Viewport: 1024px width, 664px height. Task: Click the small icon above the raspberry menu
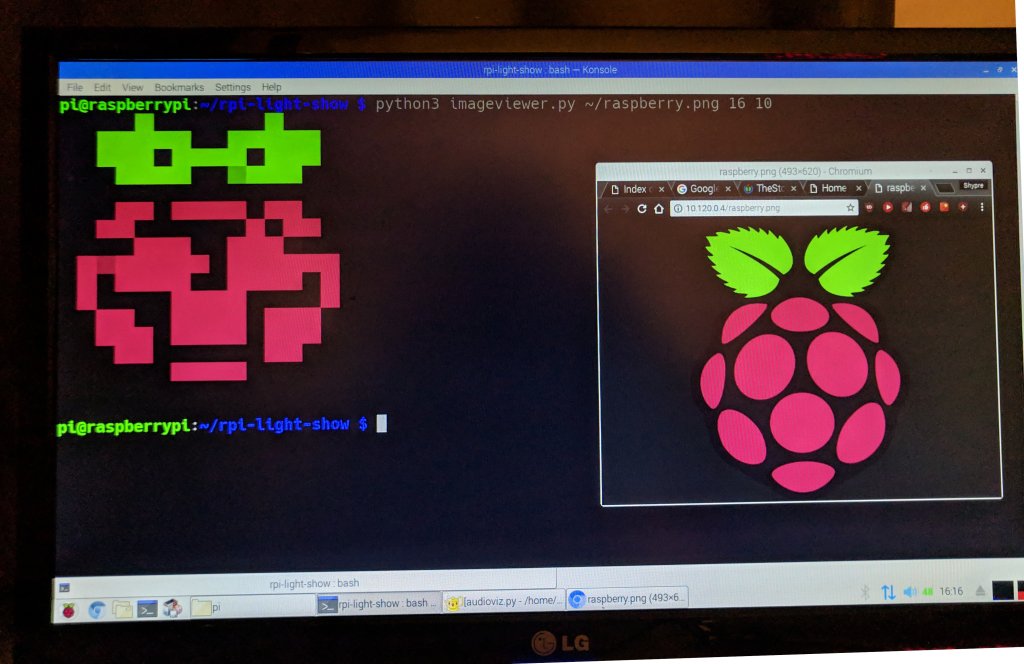pos(65,588)
